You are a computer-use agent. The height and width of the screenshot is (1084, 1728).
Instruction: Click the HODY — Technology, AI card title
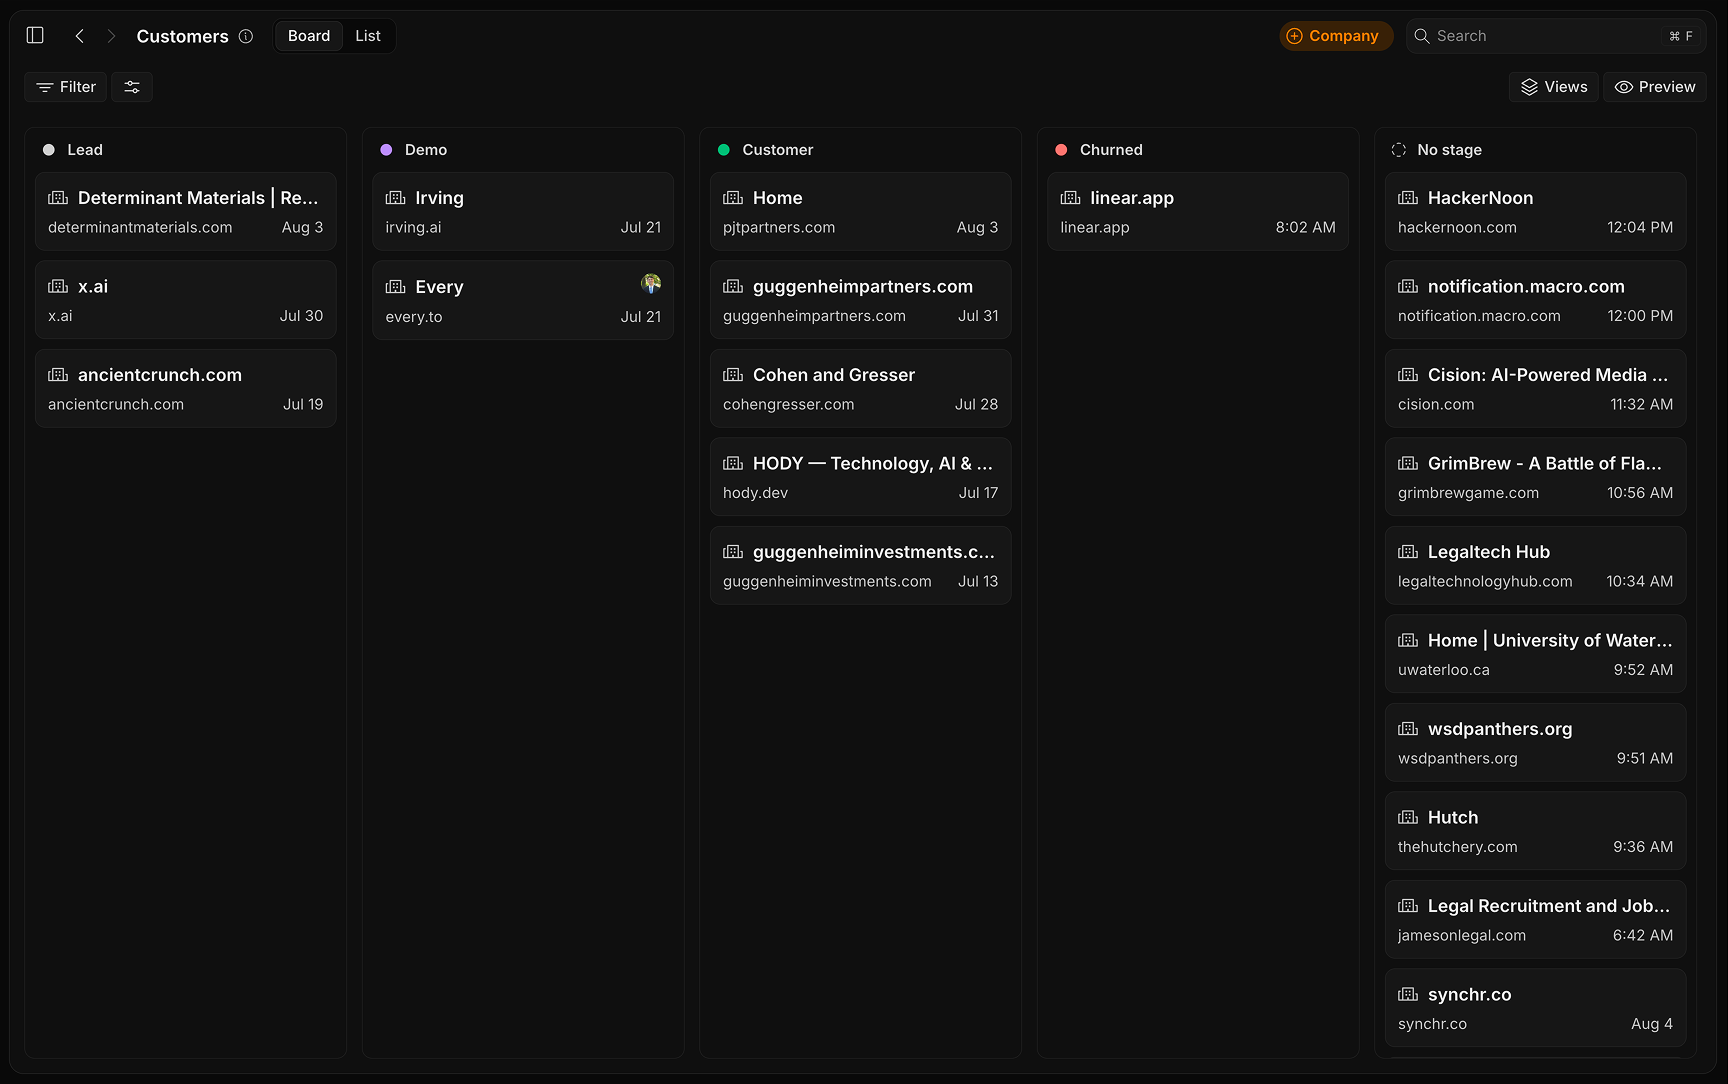coord(873,463)
